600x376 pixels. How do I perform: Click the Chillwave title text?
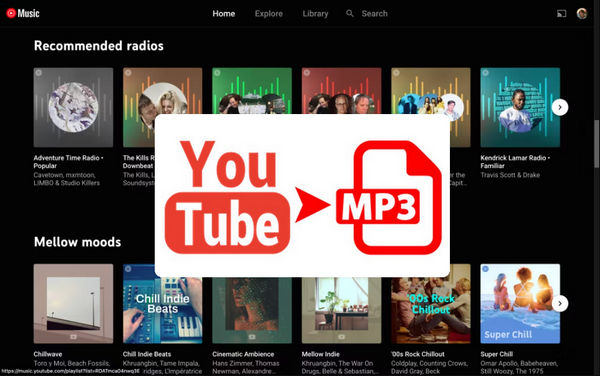[x=48, y=354]
